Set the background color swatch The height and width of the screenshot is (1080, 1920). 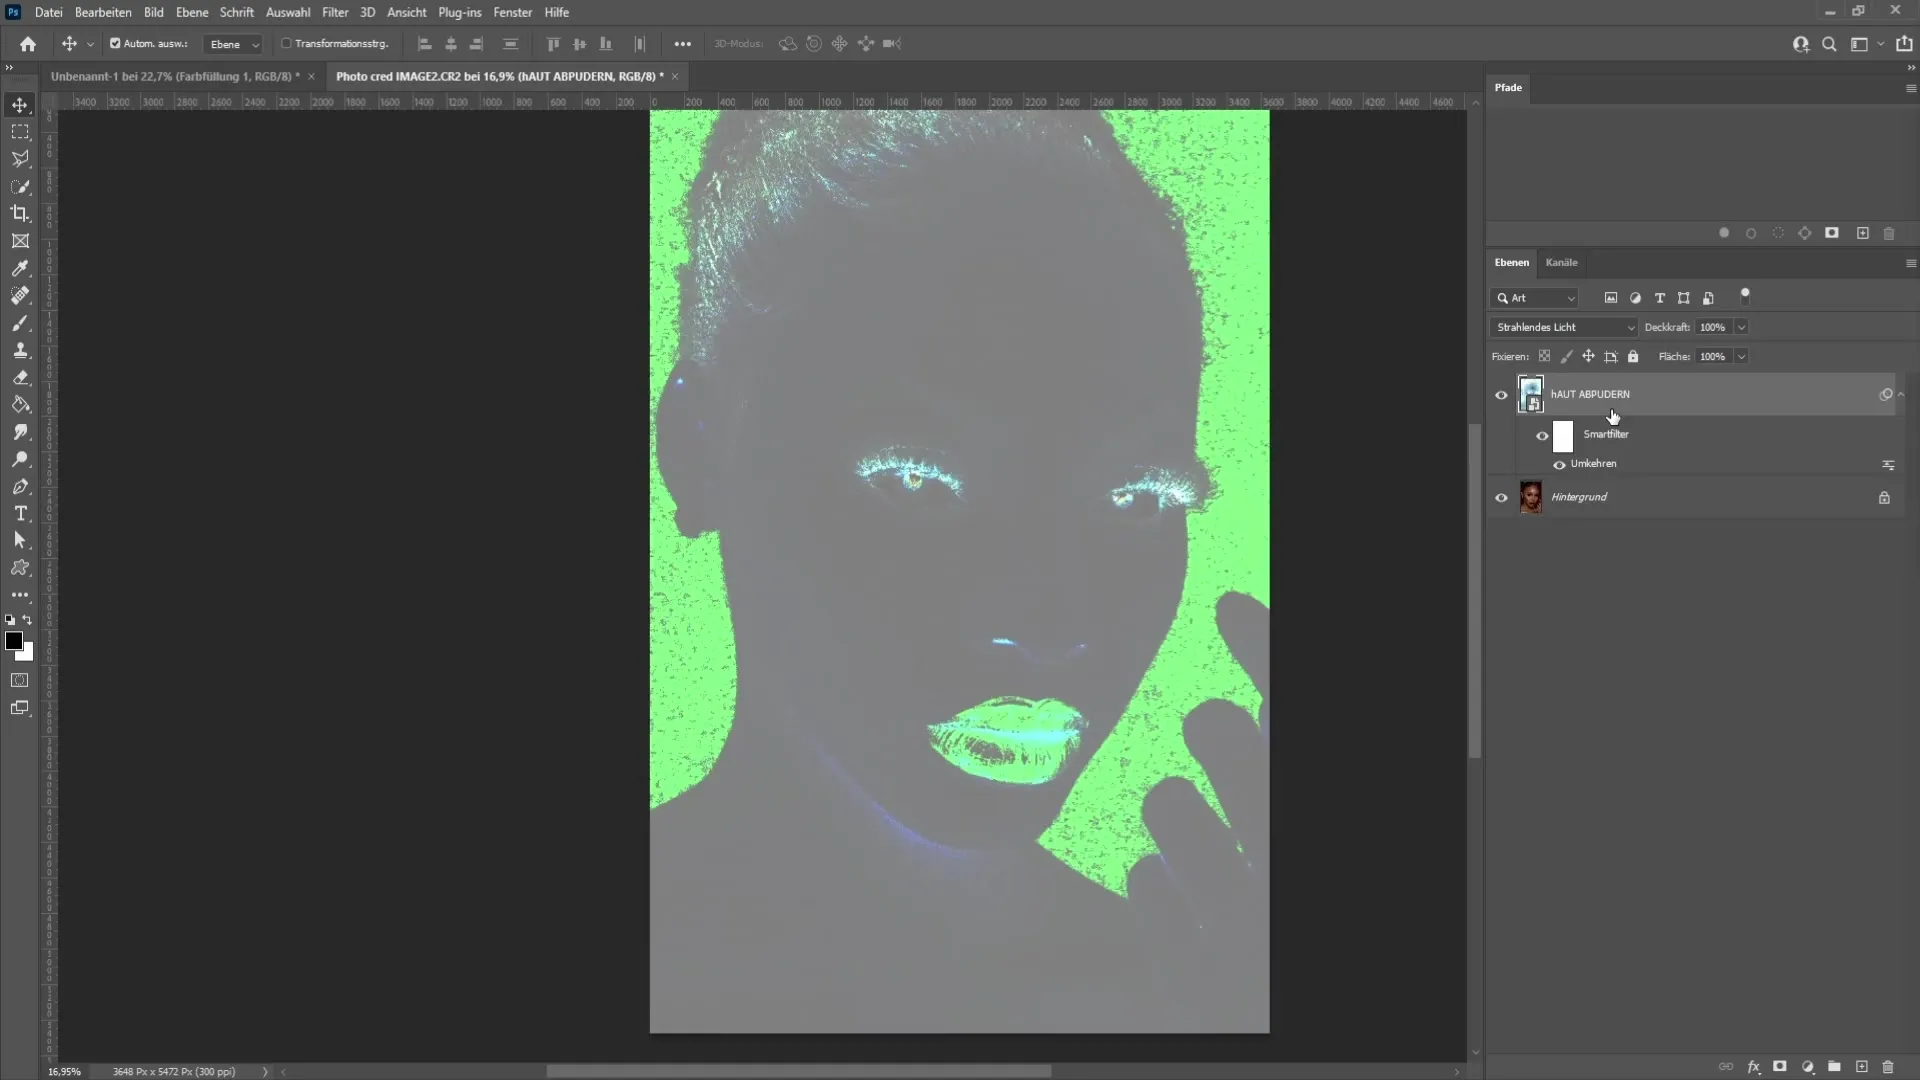pos(28,655)
